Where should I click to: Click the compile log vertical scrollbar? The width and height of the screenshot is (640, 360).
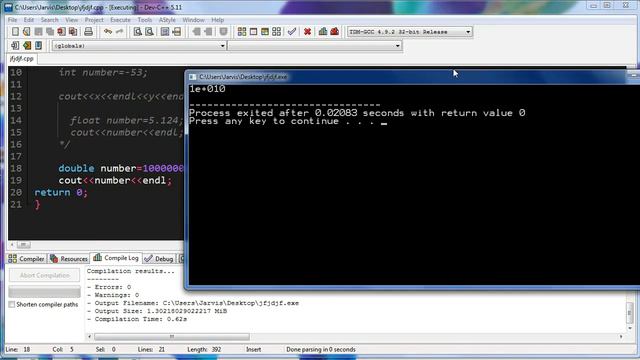point(630,313)
